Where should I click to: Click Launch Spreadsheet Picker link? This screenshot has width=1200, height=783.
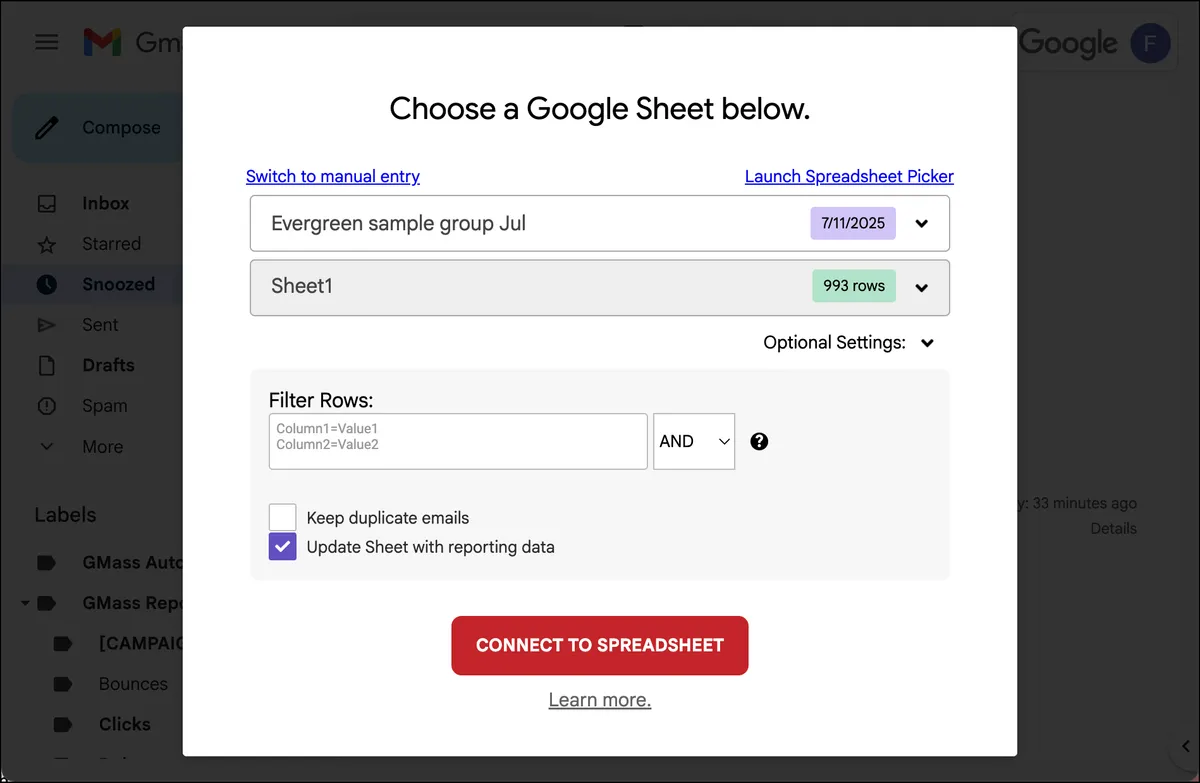coord(849,176)
